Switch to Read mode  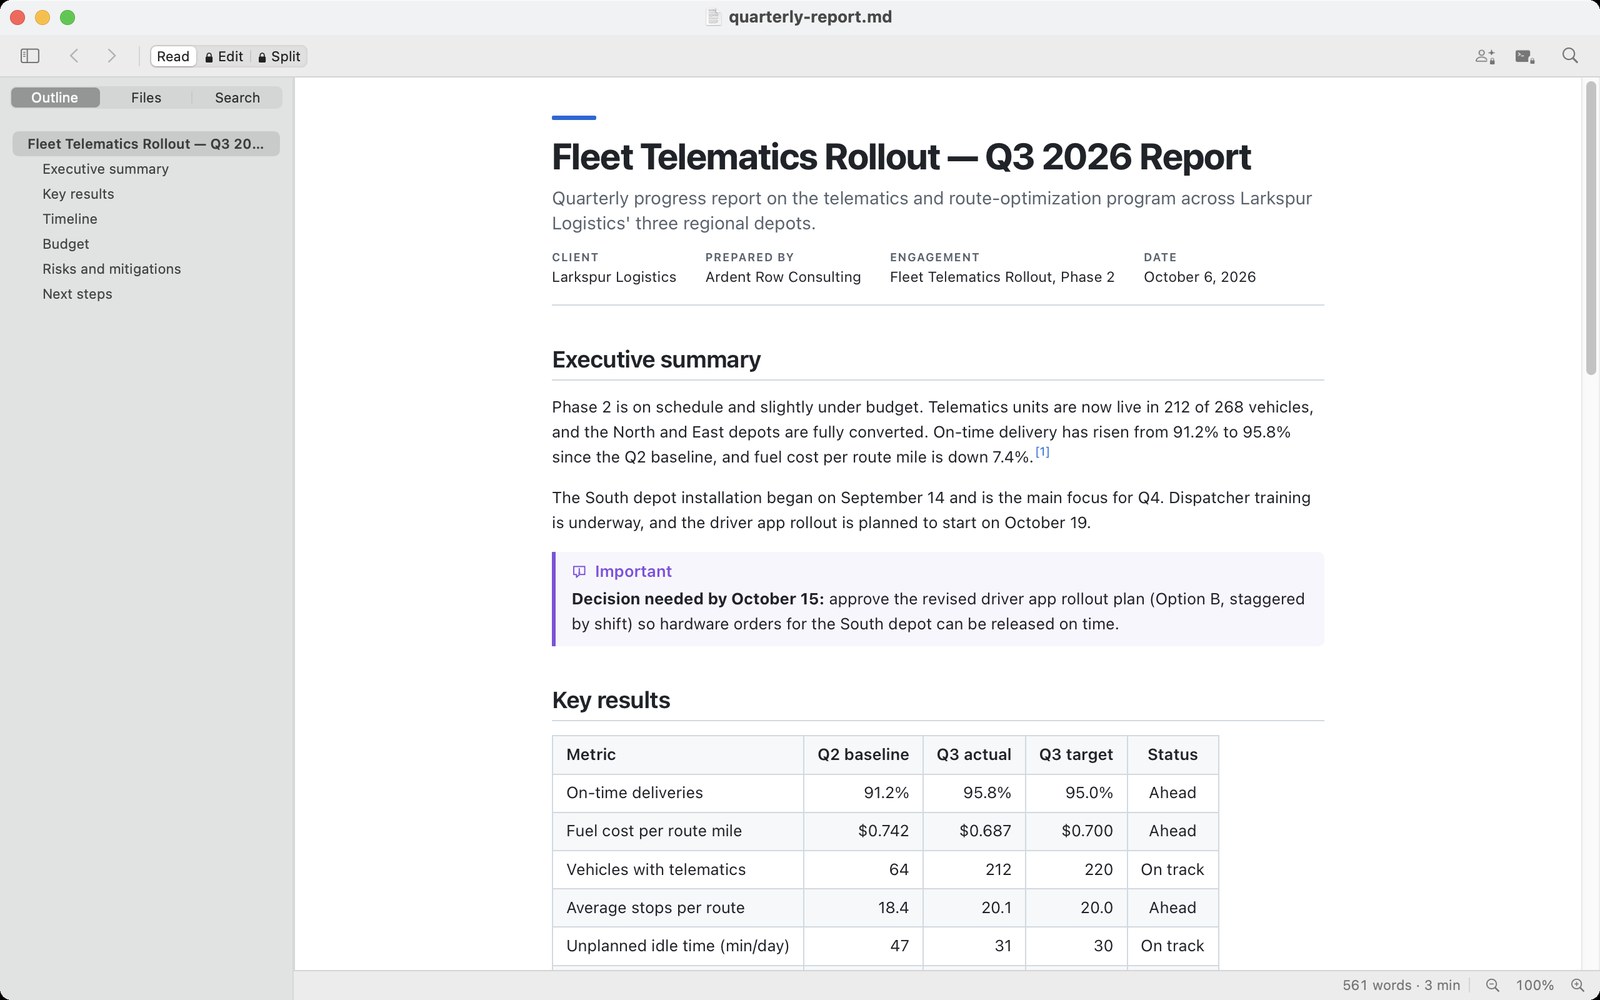coord(173,56)
